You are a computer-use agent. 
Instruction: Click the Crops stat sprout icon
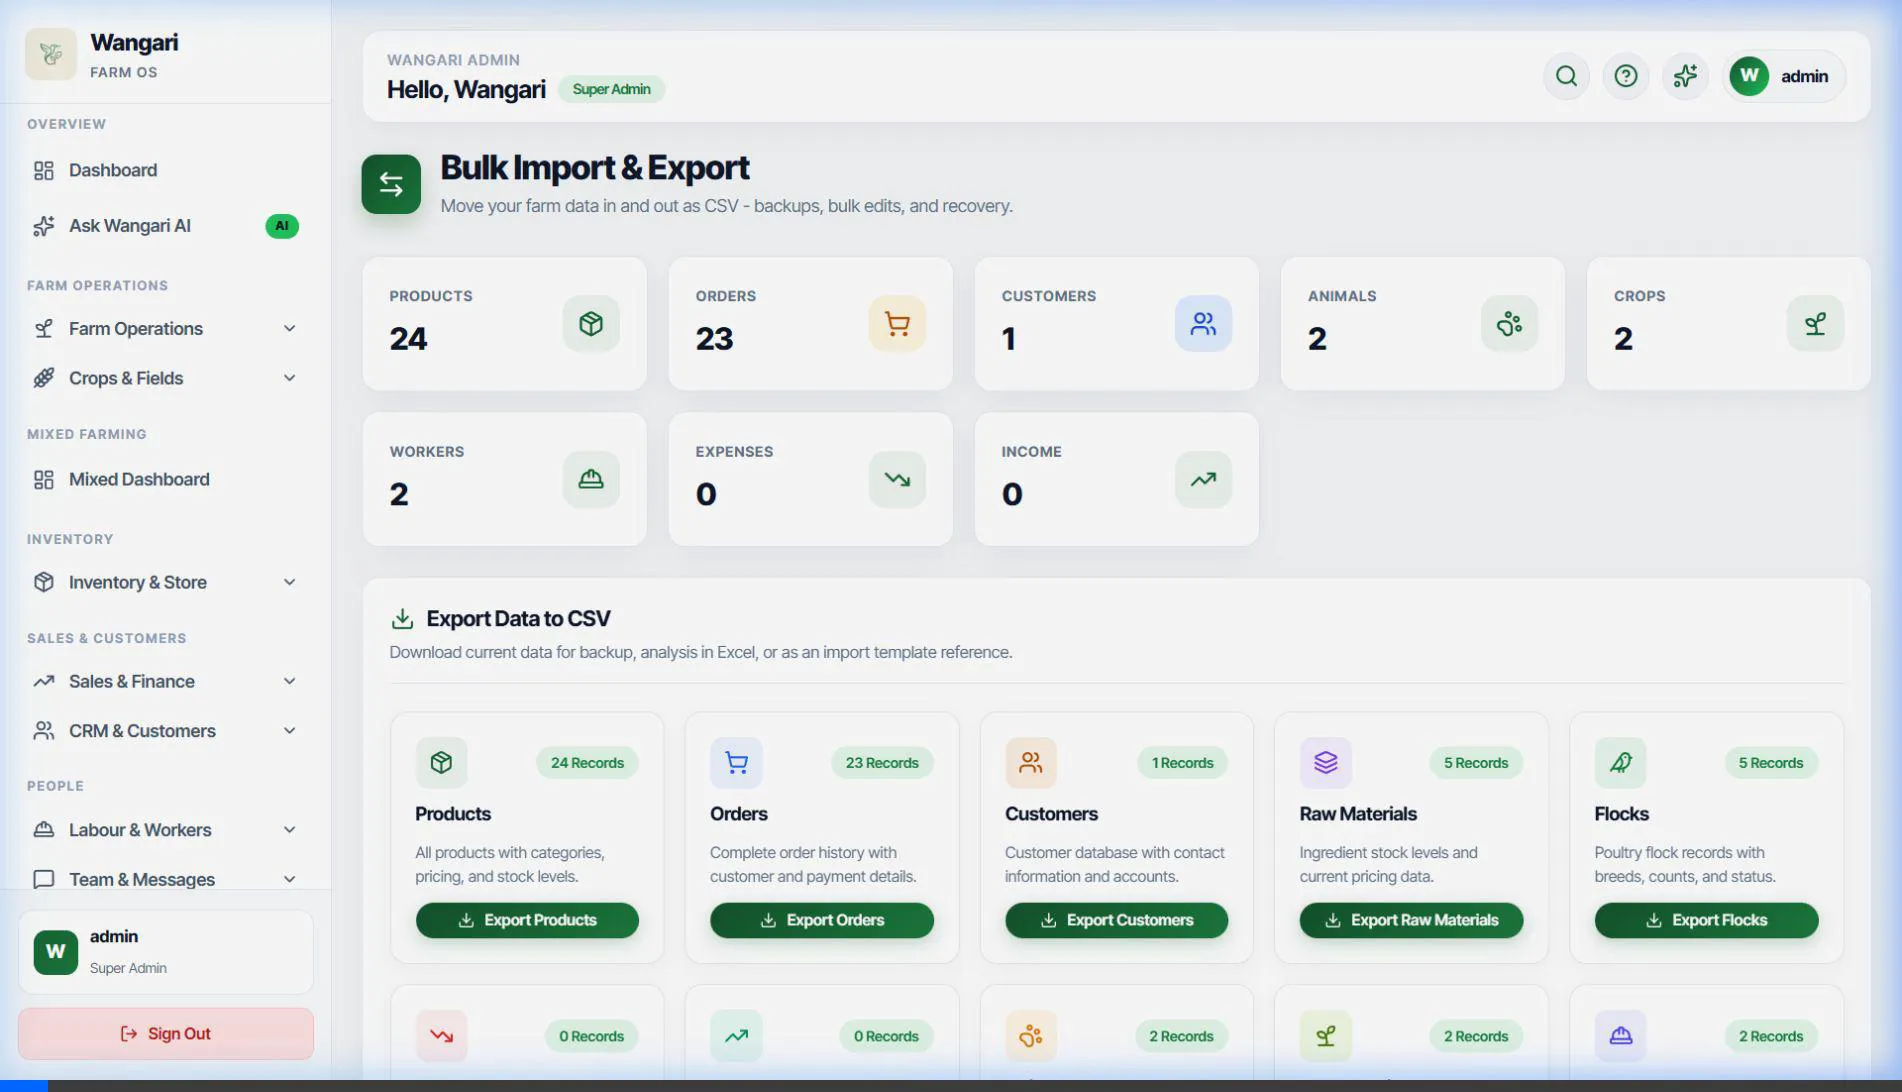click(1815, 324)
